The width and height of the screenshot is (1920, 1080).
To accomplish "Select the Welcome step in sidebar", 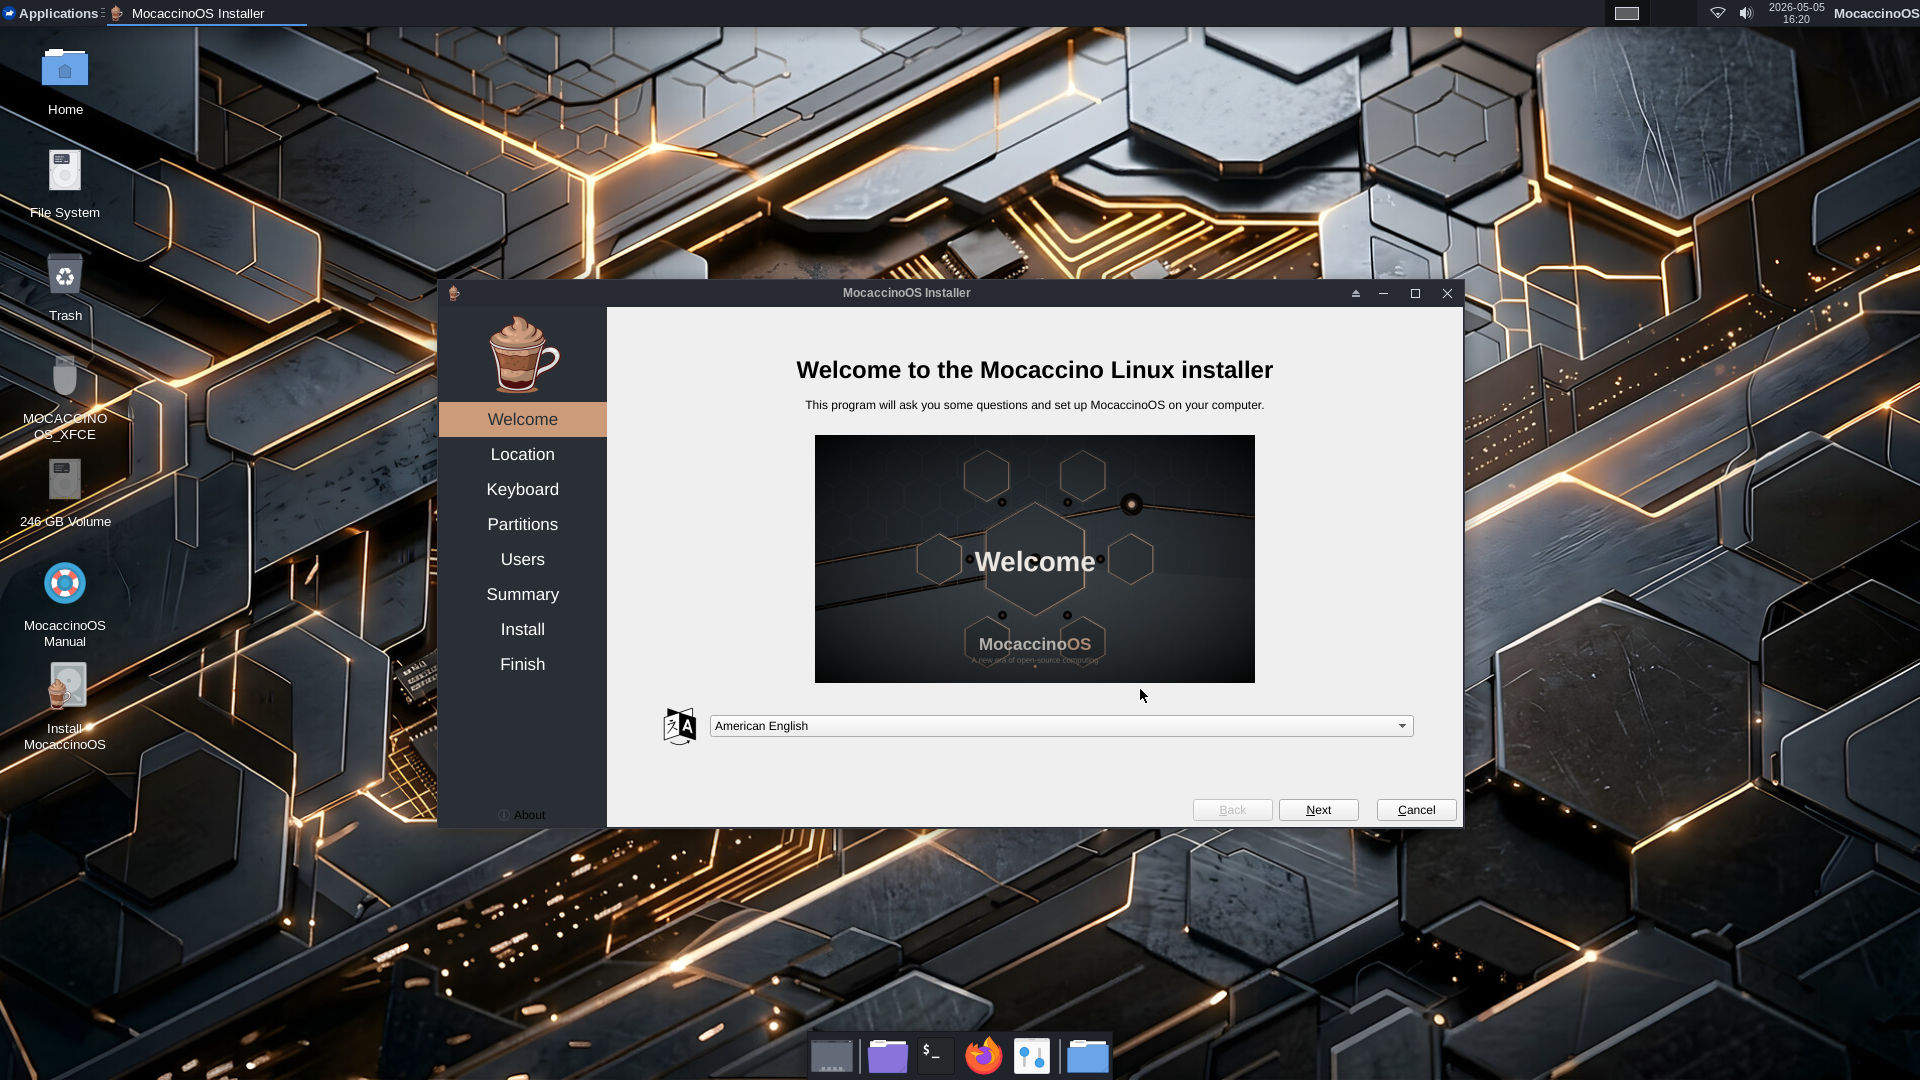I will (523, 420).
